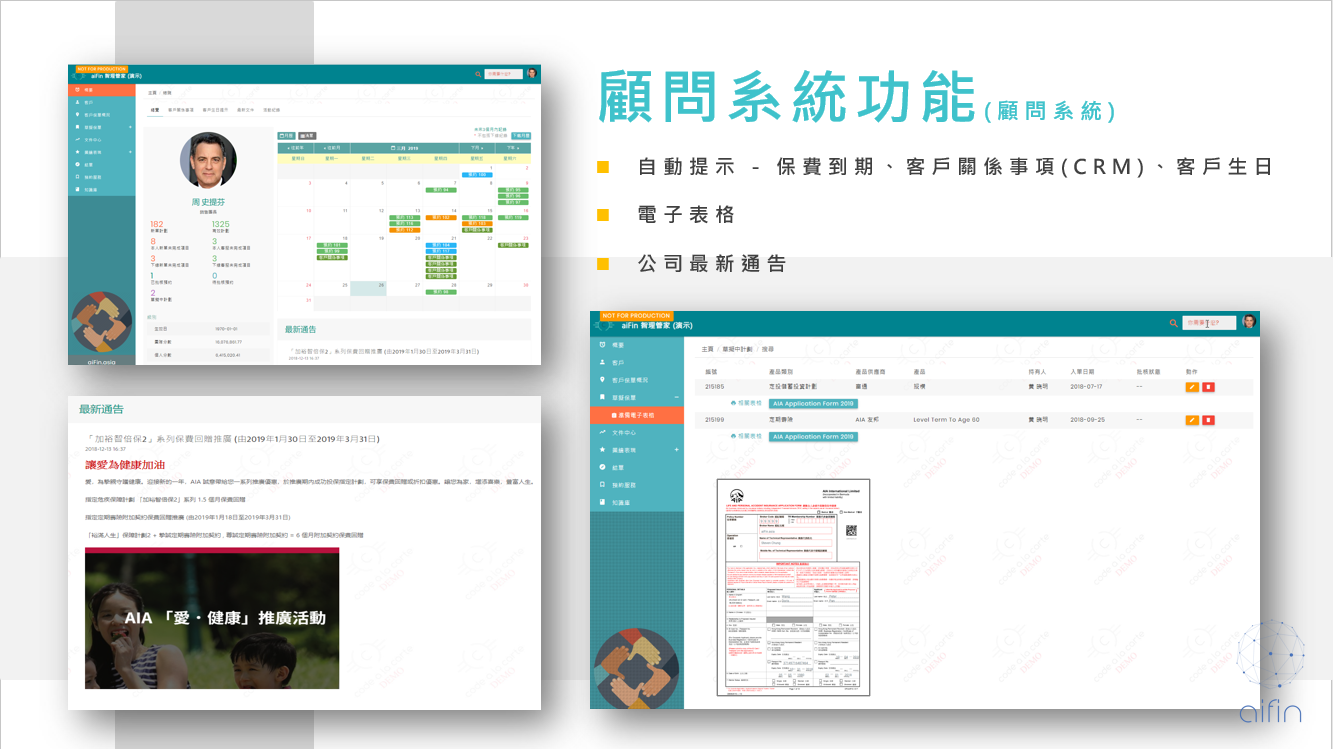Expand 業績表現 sidebar item in lower-right app
The width and height of the screenshot is (1333, 749).
tap(676, 450)
